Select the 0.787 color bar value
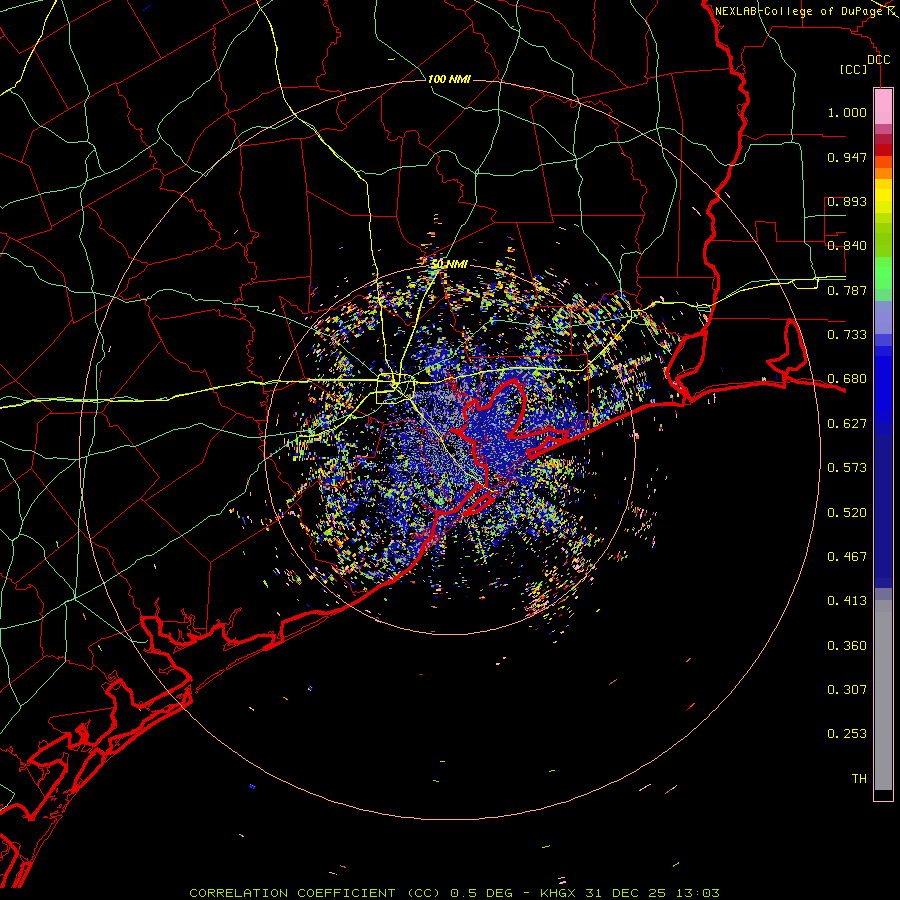 (x=847, y=290)
